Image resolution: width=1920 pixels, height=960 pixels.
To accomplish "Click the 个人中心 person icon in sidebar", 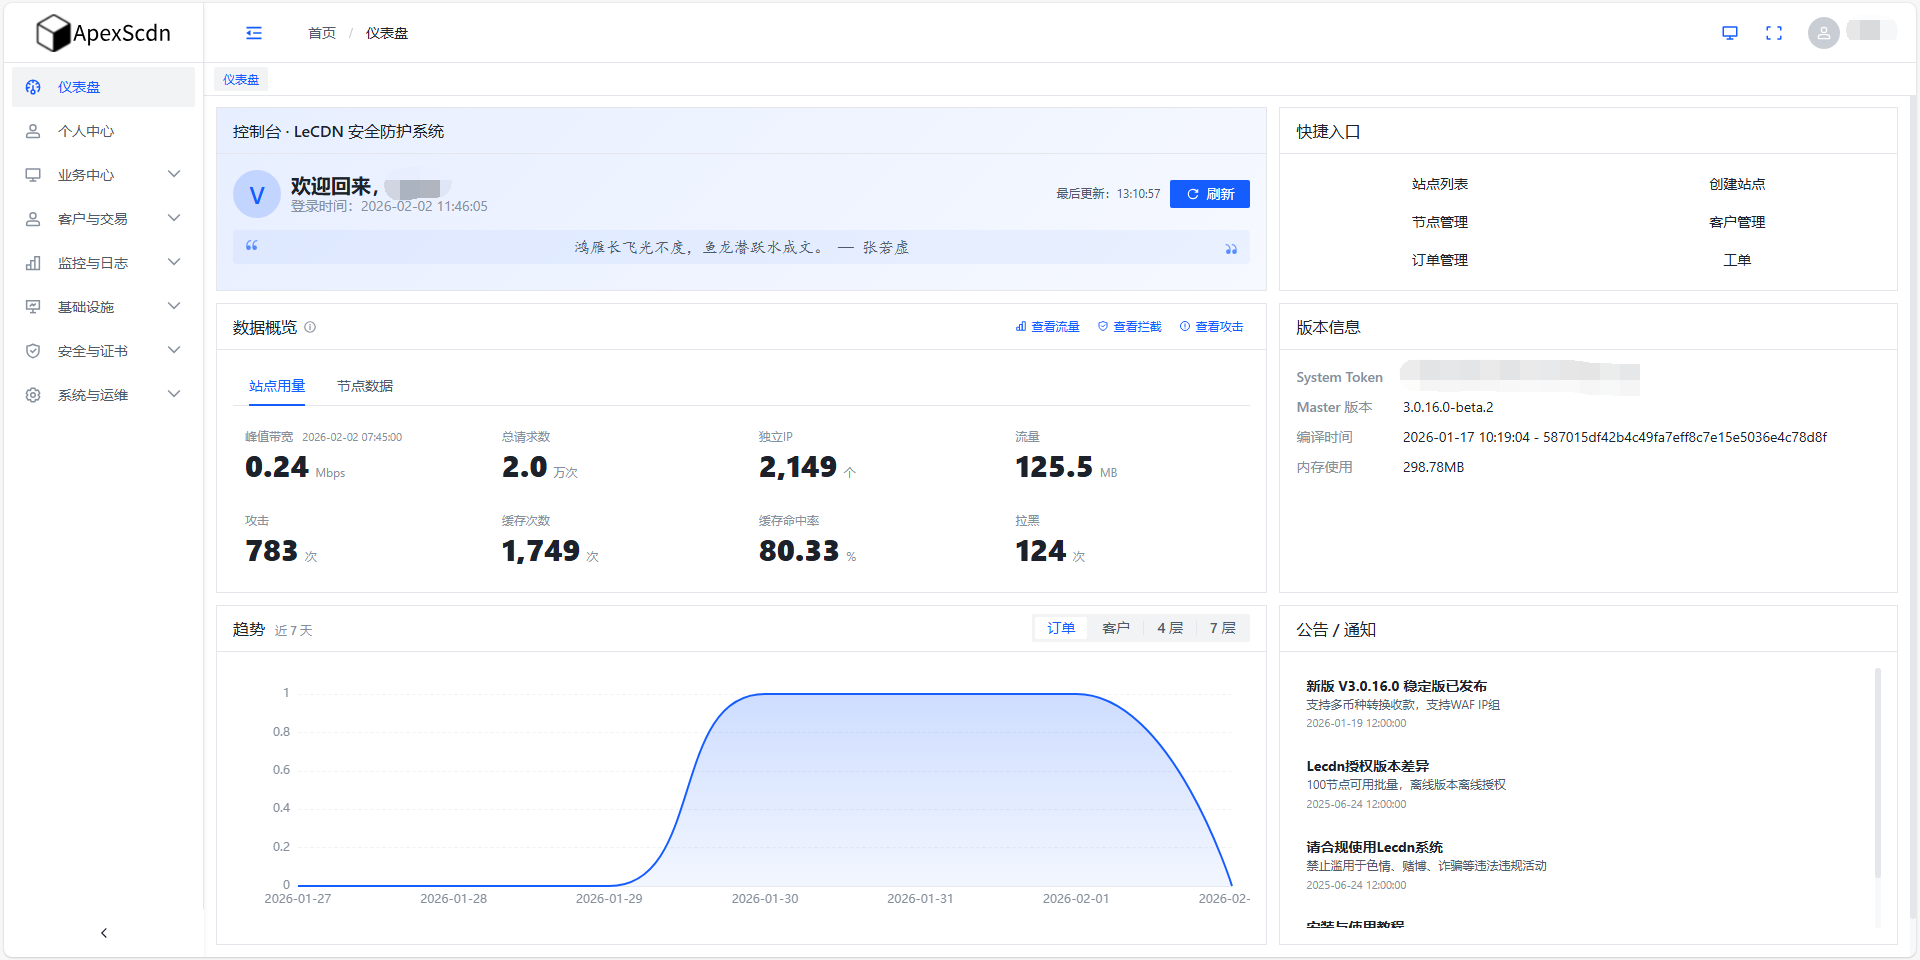I will [x=33, y=131].
